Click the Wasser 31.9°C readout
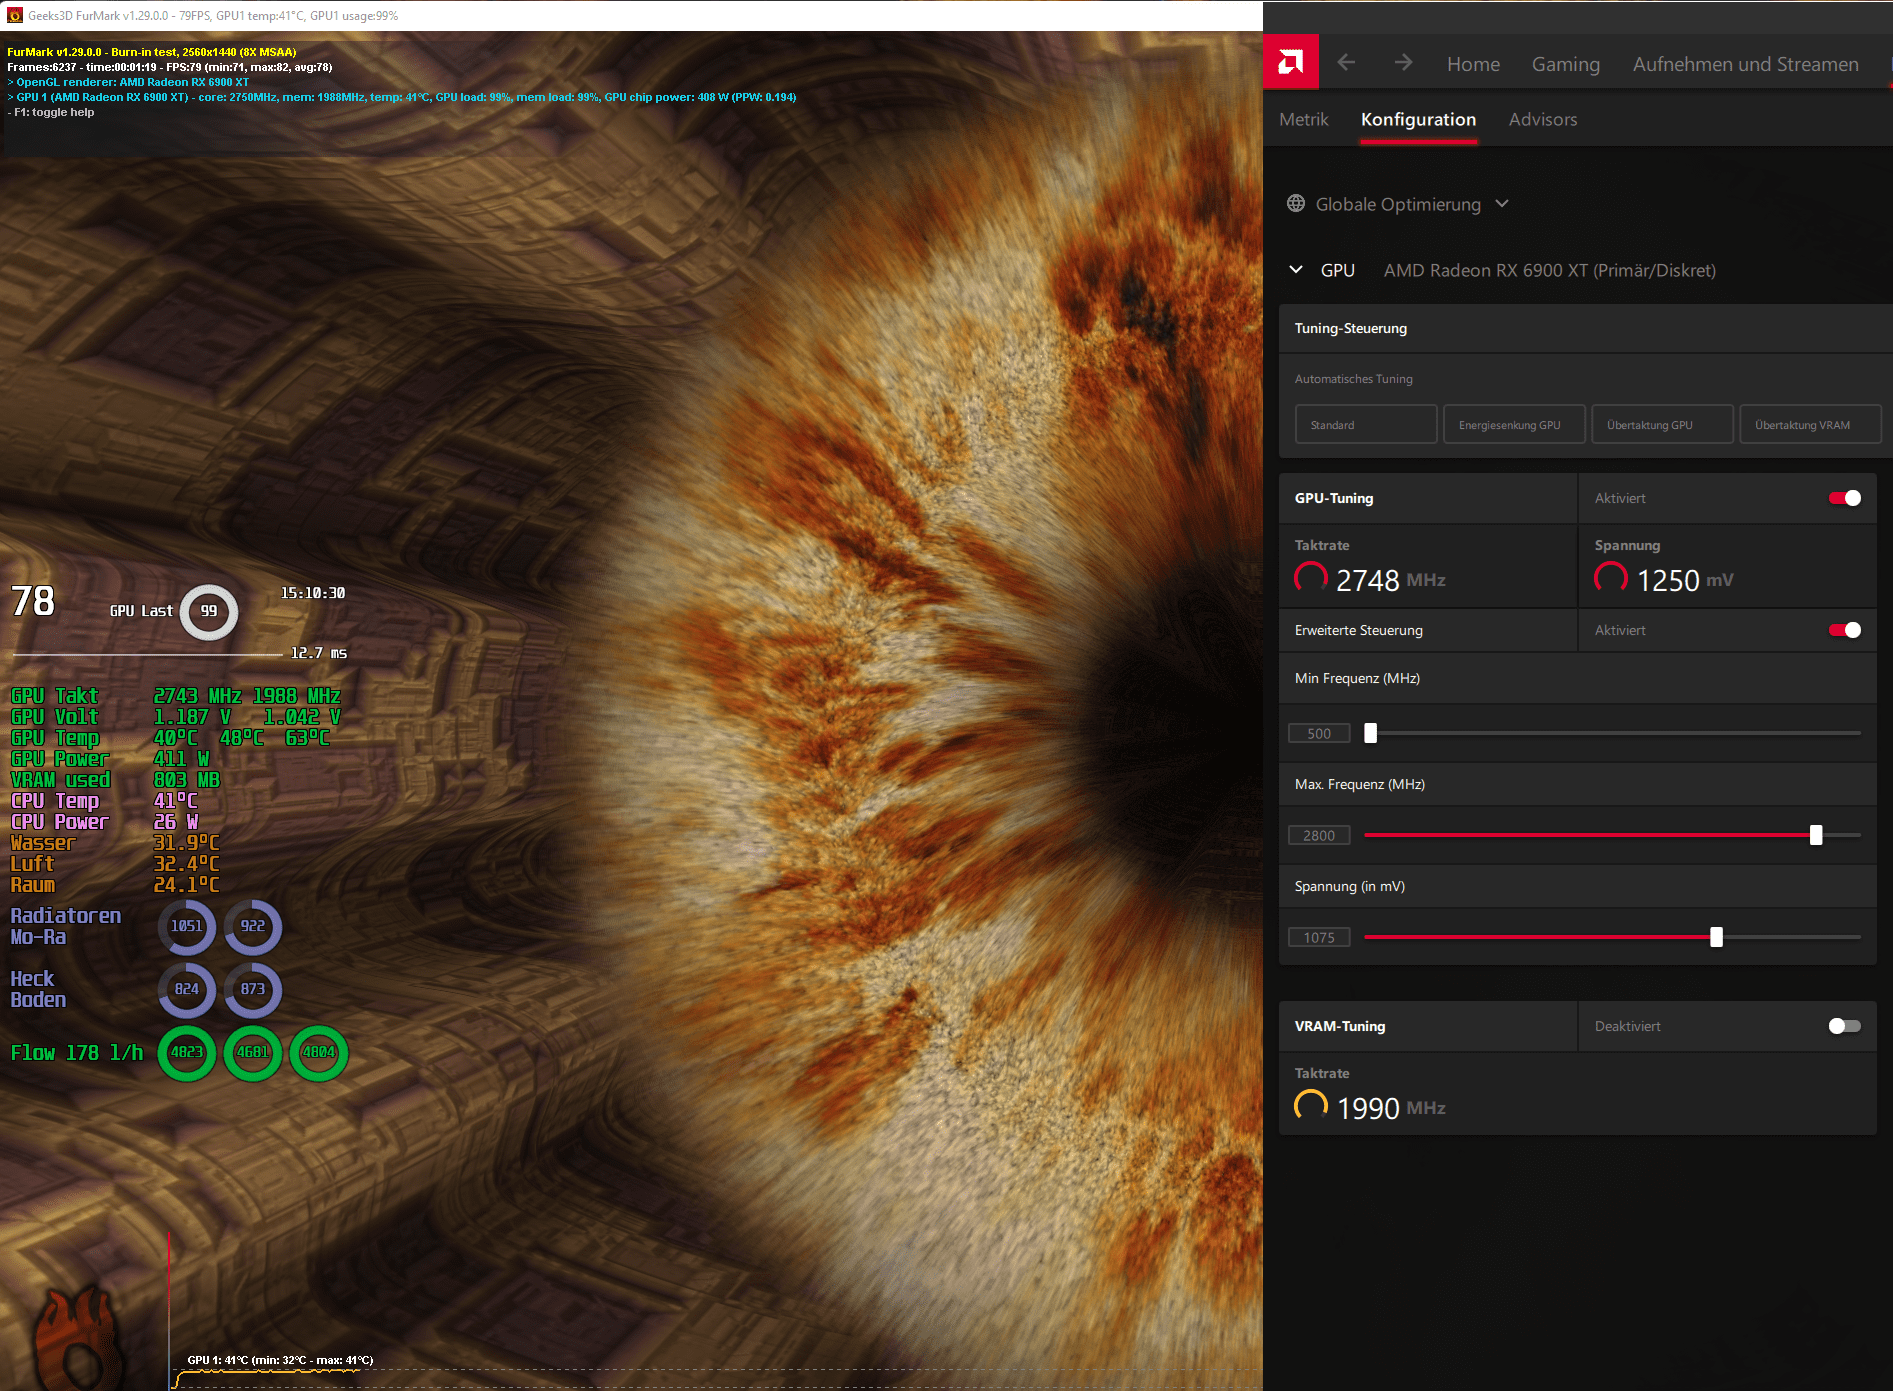This screenshot has height=1391, width=1893. (x=115, y=843)
